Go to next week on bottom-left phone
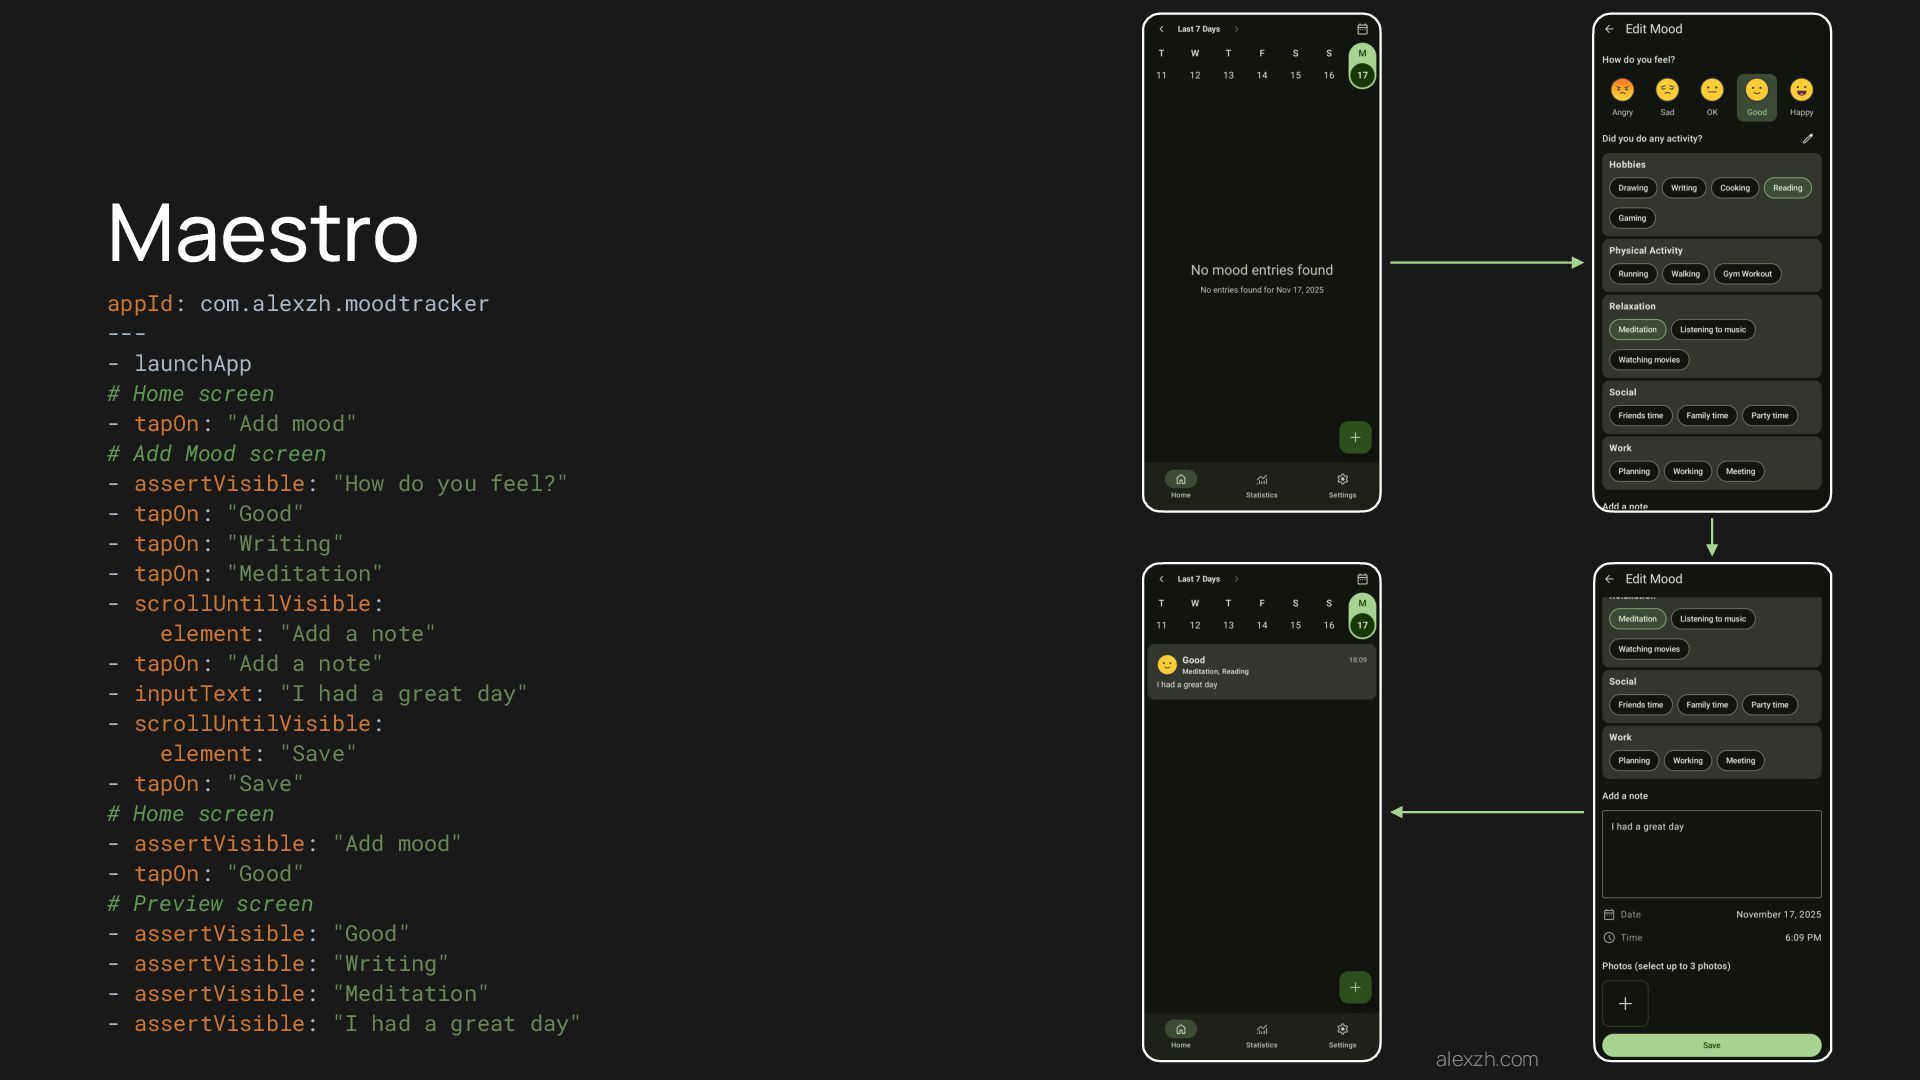The height and width of the screenshot is (1080, 1920). pos(1236,579)
